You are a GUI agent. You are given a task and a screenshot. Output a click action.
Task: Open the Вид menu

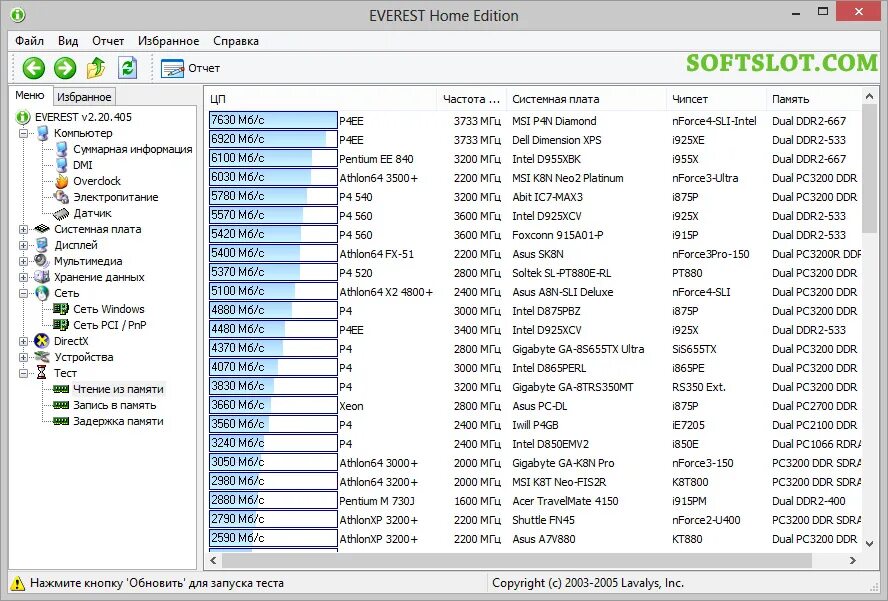[68, 41]
